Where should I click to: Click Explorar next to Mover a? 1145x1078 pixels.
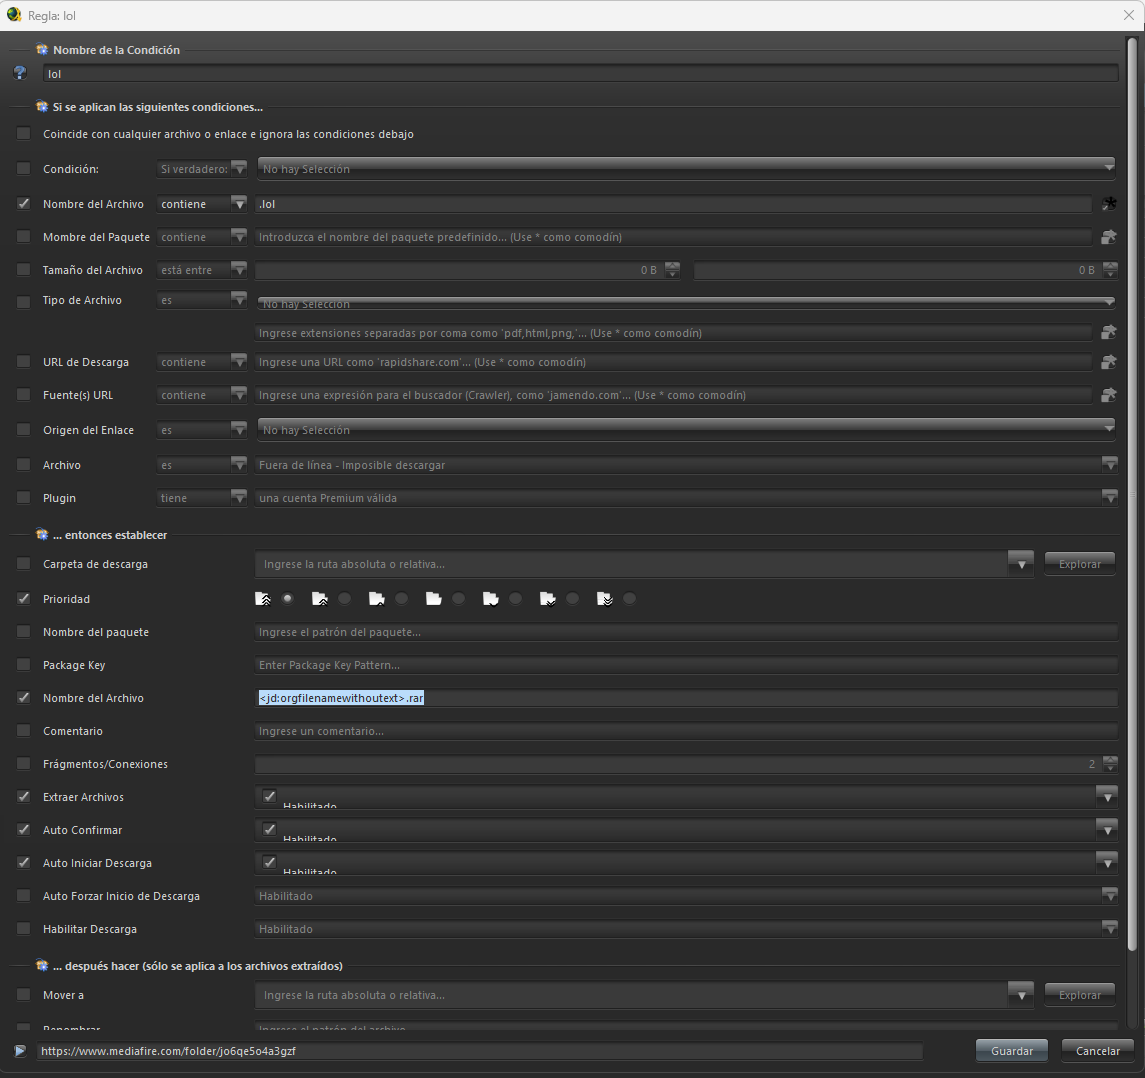[1079, 995]
